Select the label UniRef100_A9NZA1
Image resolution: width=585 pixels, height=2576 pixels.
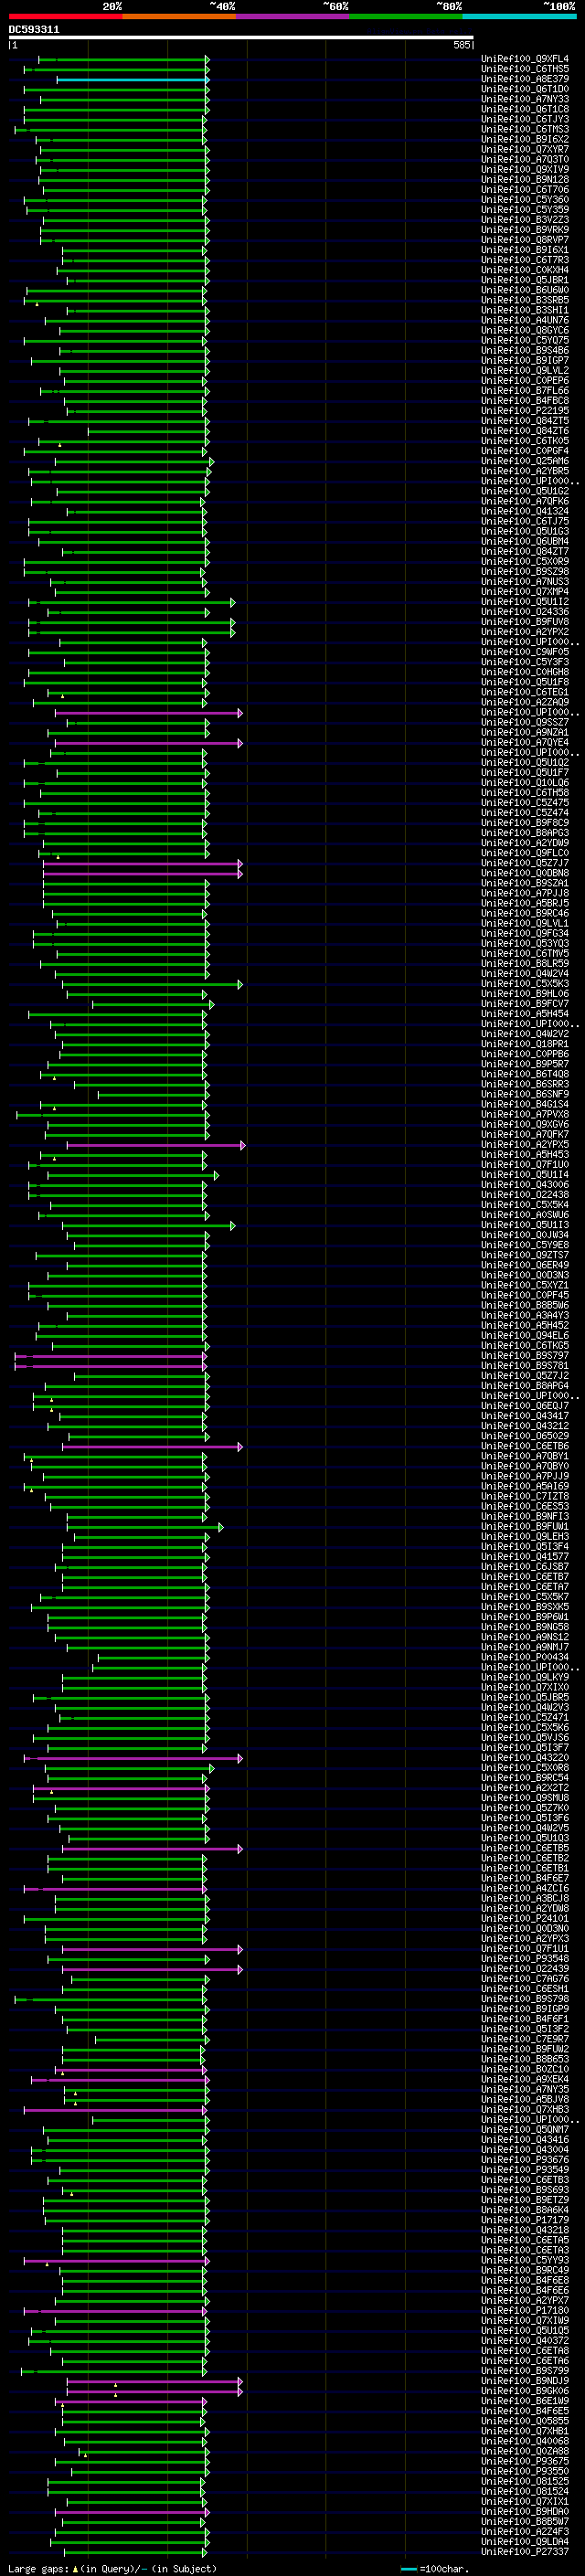tap(525, 732)
